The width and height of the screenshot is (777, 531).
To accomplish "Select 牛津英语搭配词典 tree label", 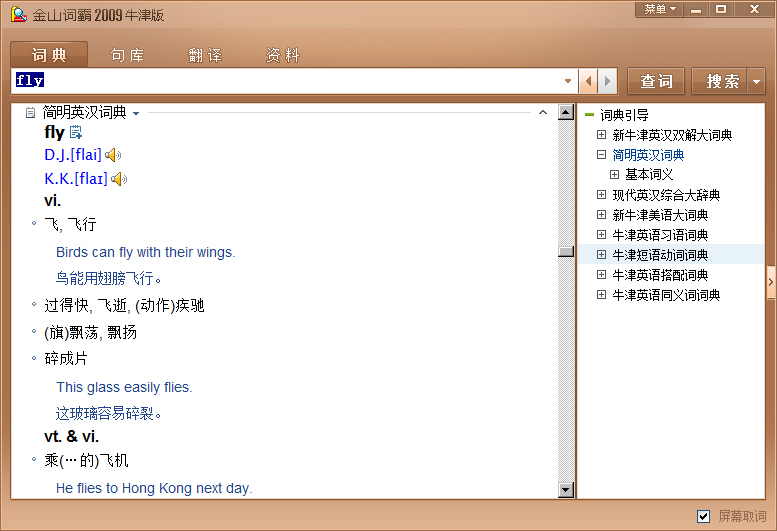I will tap(660, 275).
